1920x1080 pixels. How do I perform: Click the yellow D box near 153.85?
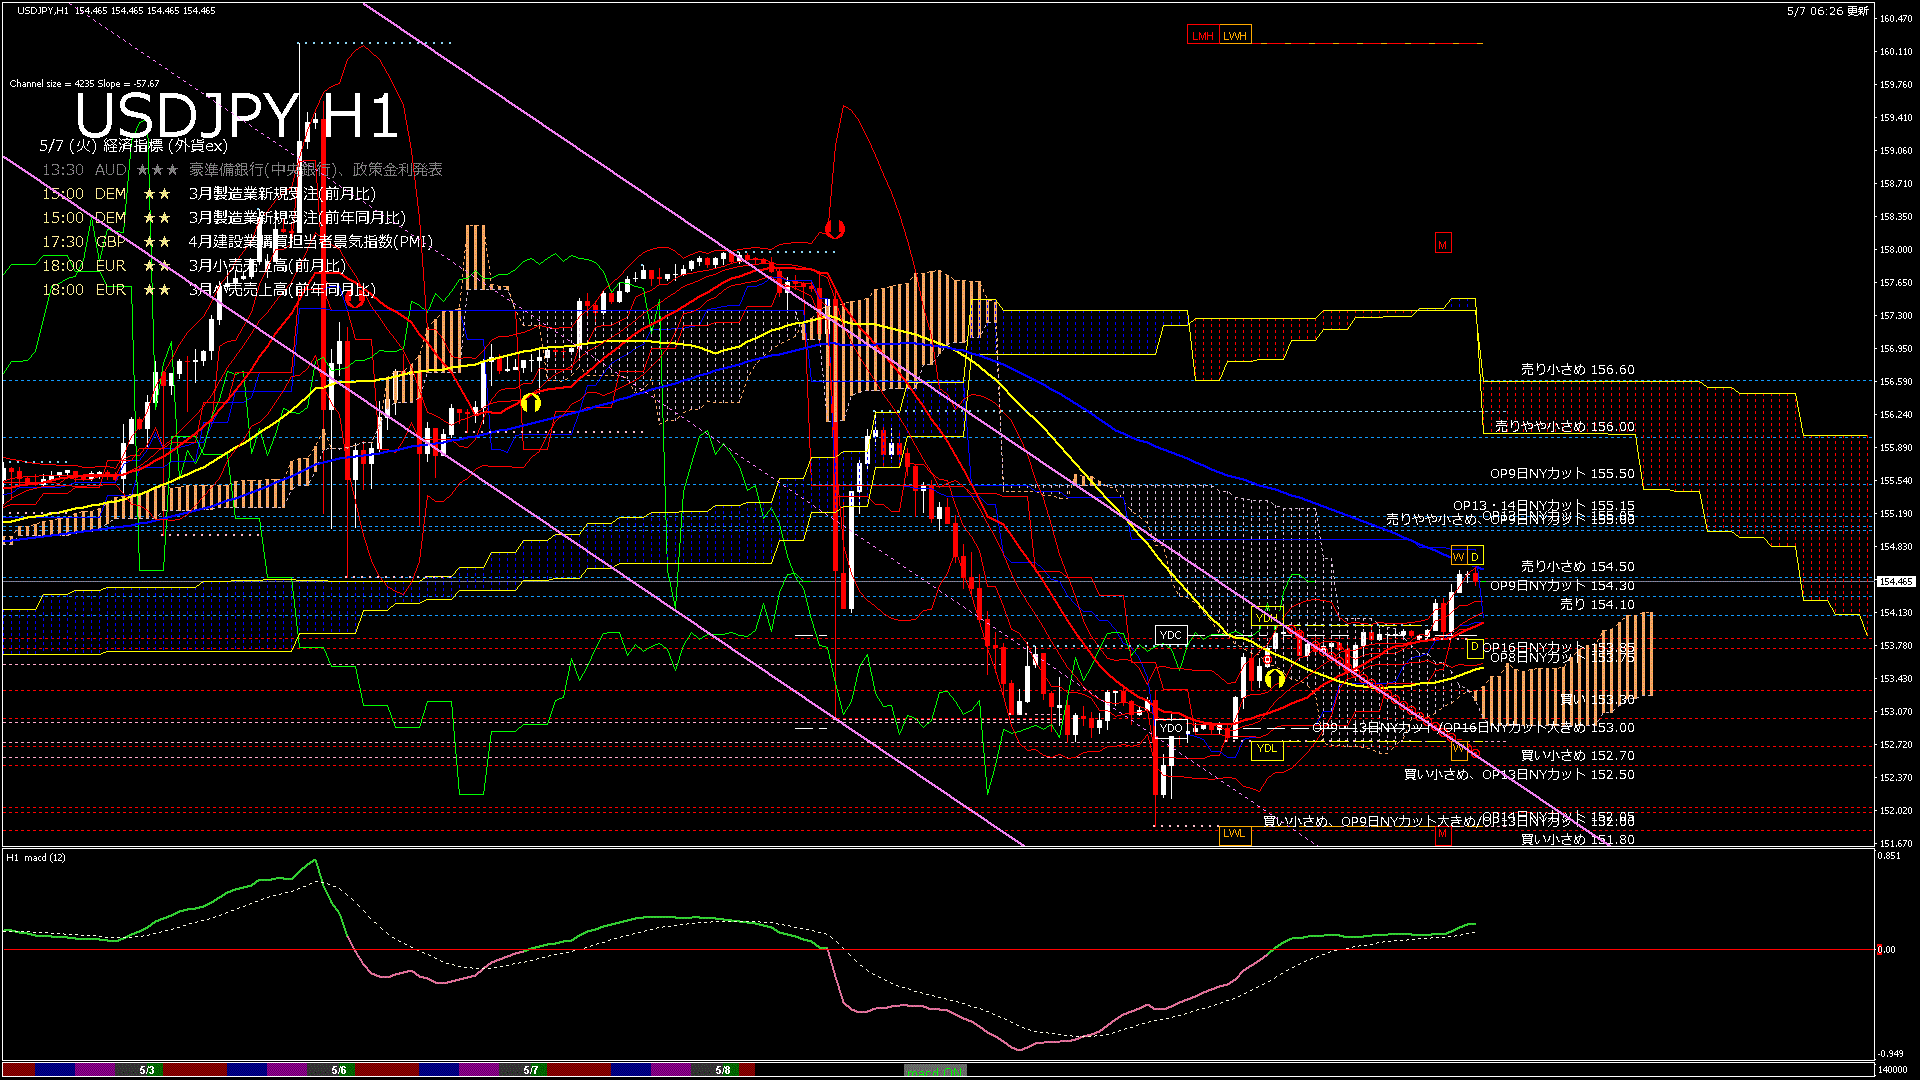(x=1474, y=648)
